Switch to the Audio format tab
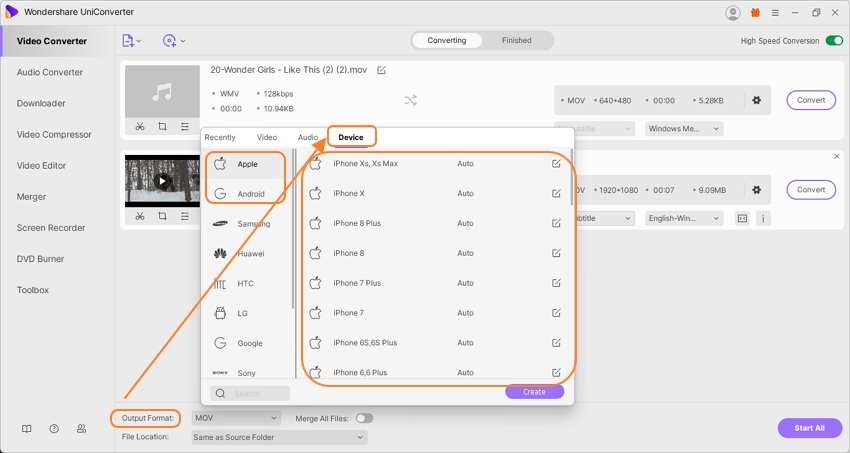Image resolution: width=850 pixels, height=453 pixels. pyautogui.click(x=308, y=138)
